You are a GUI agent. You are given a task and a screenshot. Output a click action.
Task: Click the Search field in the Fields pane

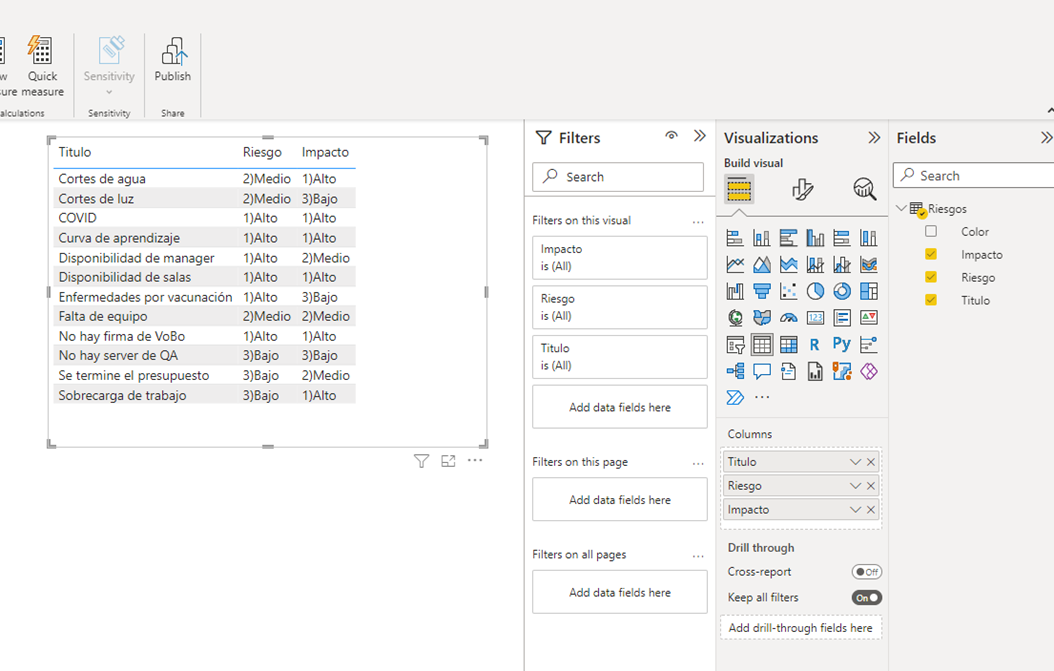(x=972, y=175)
